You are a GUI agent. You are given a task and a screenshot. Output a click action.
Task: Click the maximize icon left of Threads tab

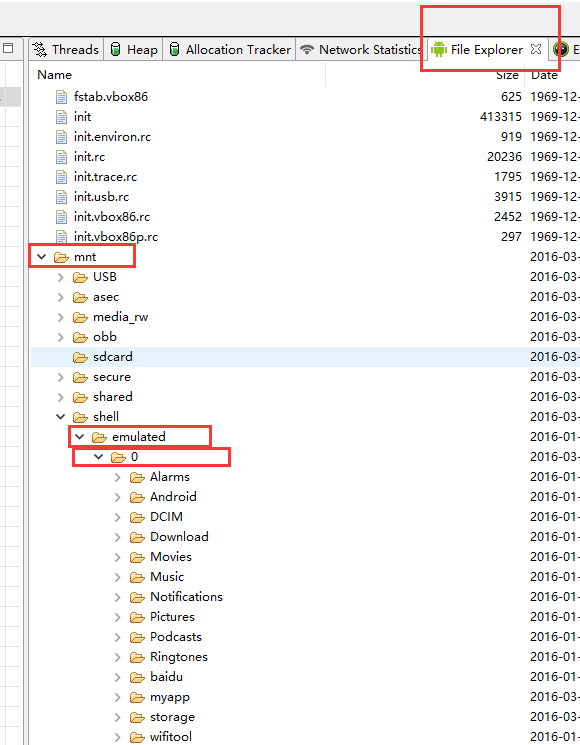pyautogui.click(x=8, y=48)
